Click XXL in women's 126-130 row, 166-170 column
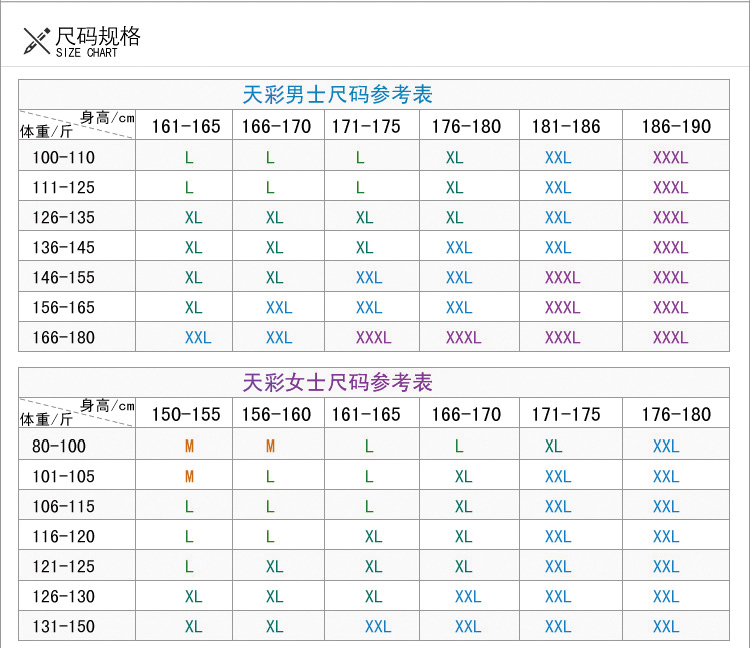750x650 pixels. (468, 596)
